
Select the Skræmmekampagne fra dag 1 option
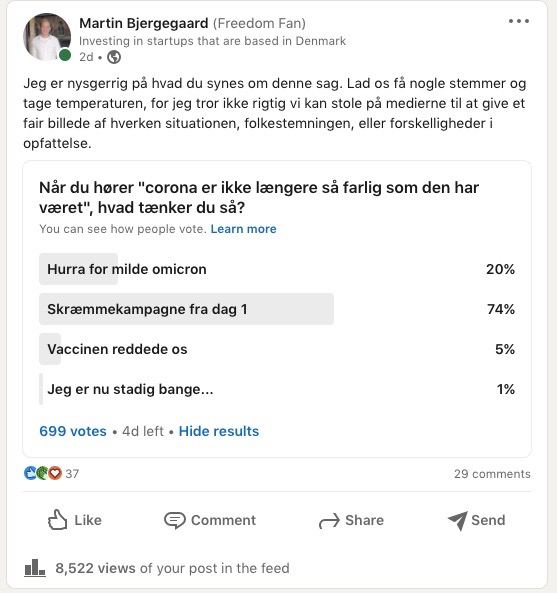pos(277,309)
